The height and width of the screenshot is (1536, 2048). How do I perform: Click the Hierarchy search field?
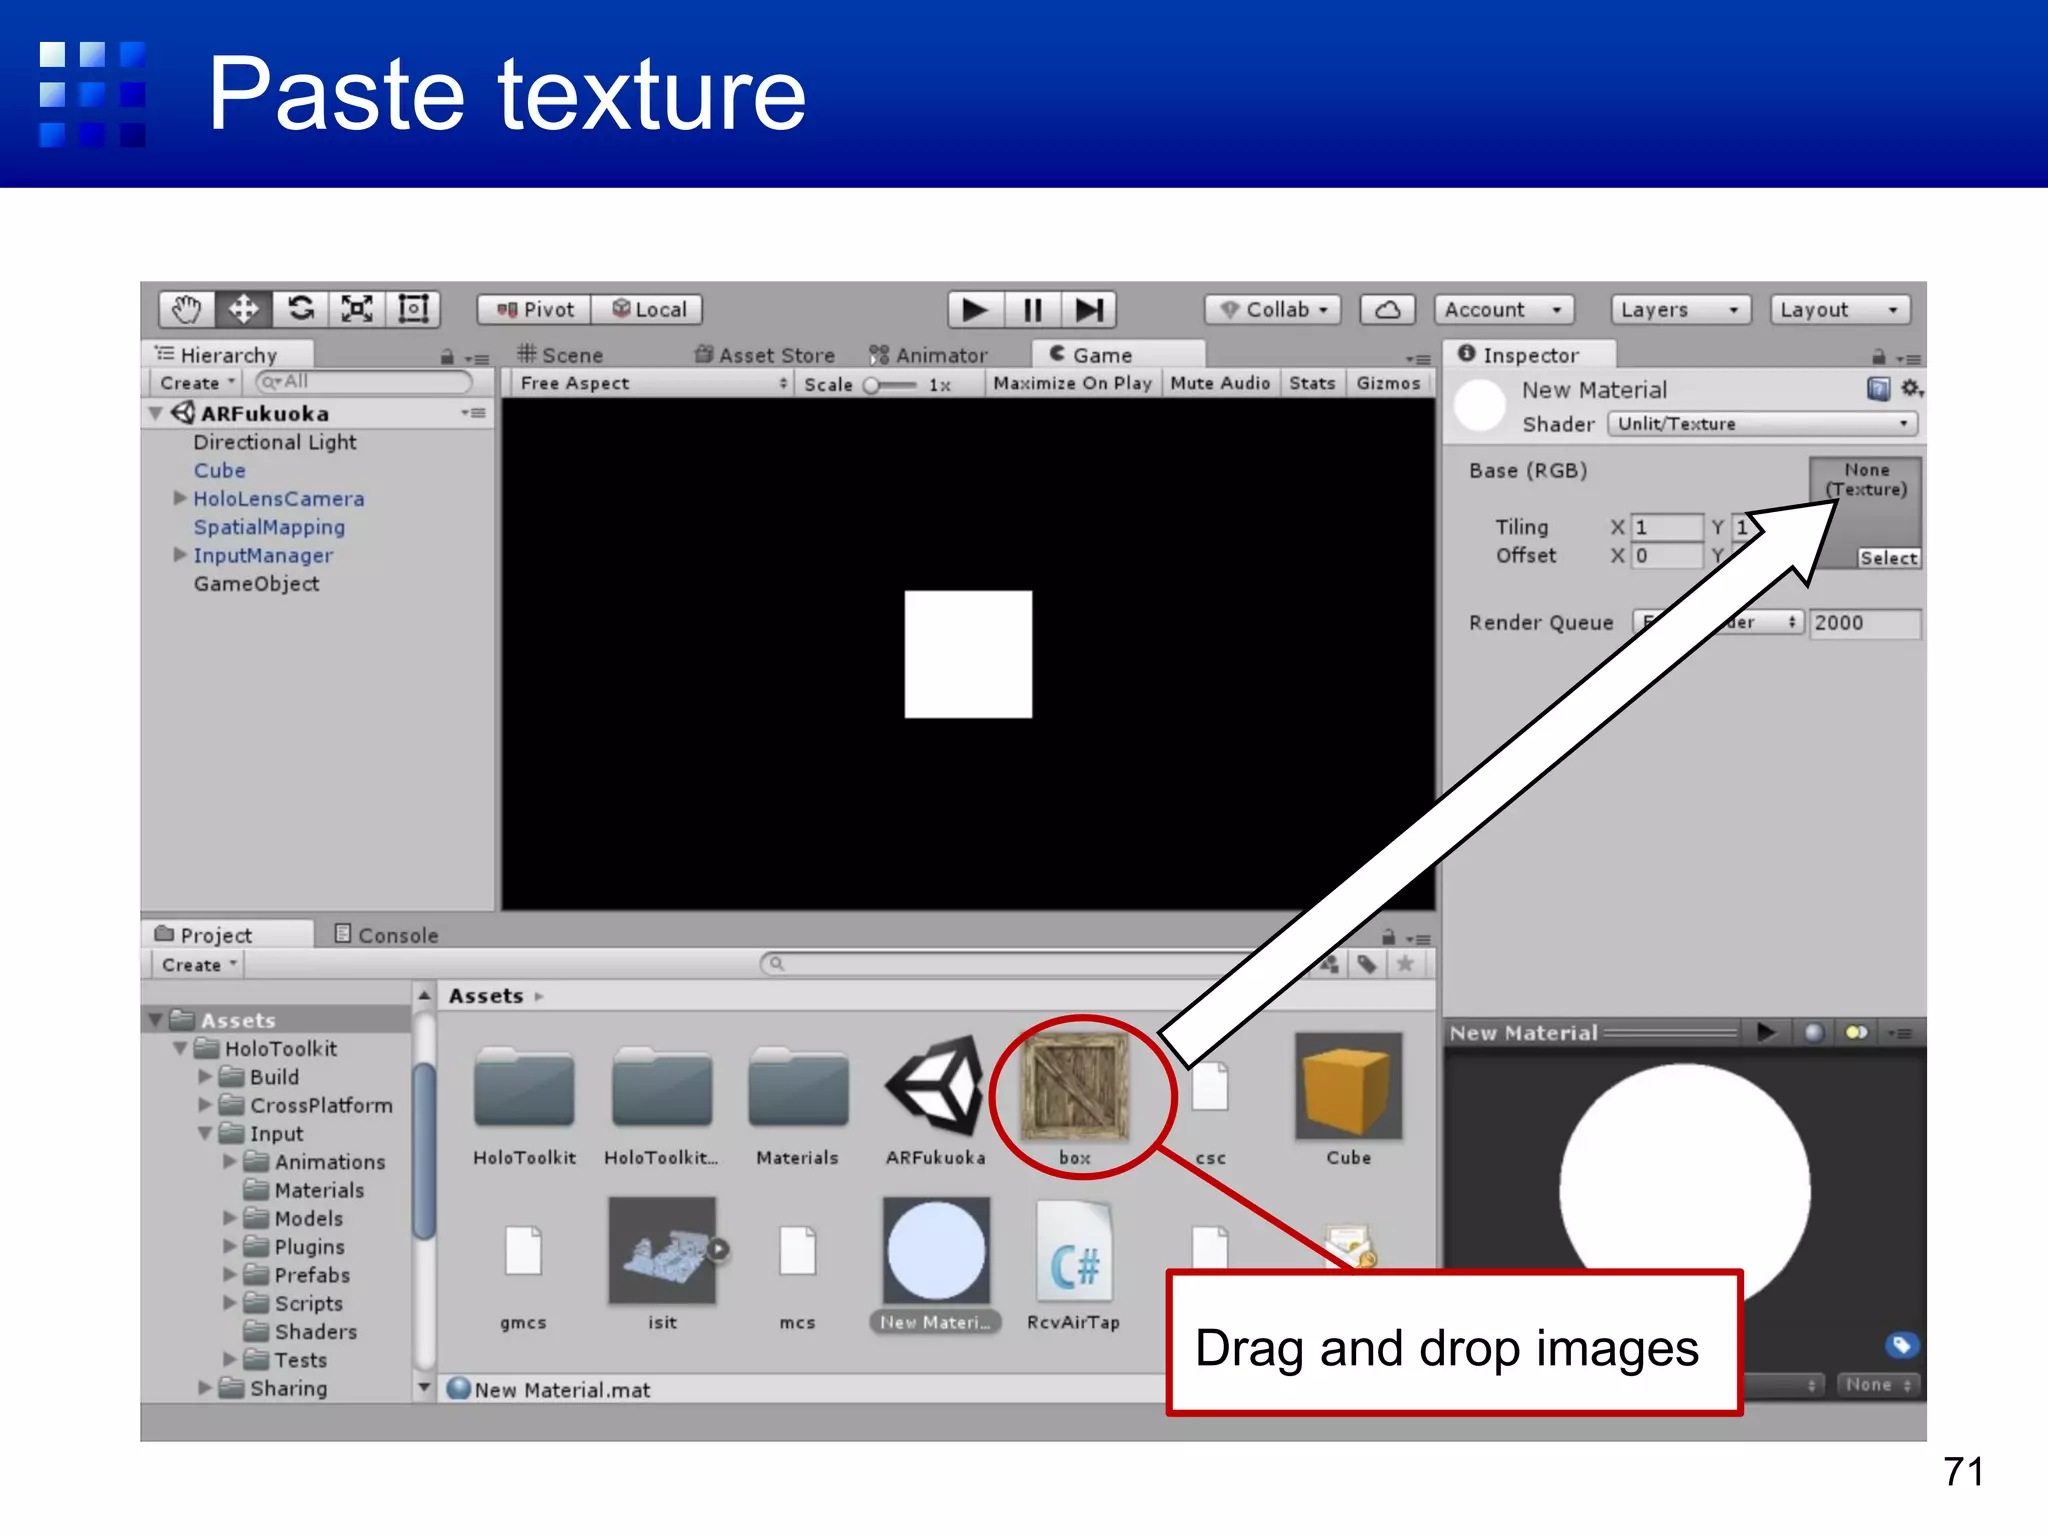pos(363,382)
